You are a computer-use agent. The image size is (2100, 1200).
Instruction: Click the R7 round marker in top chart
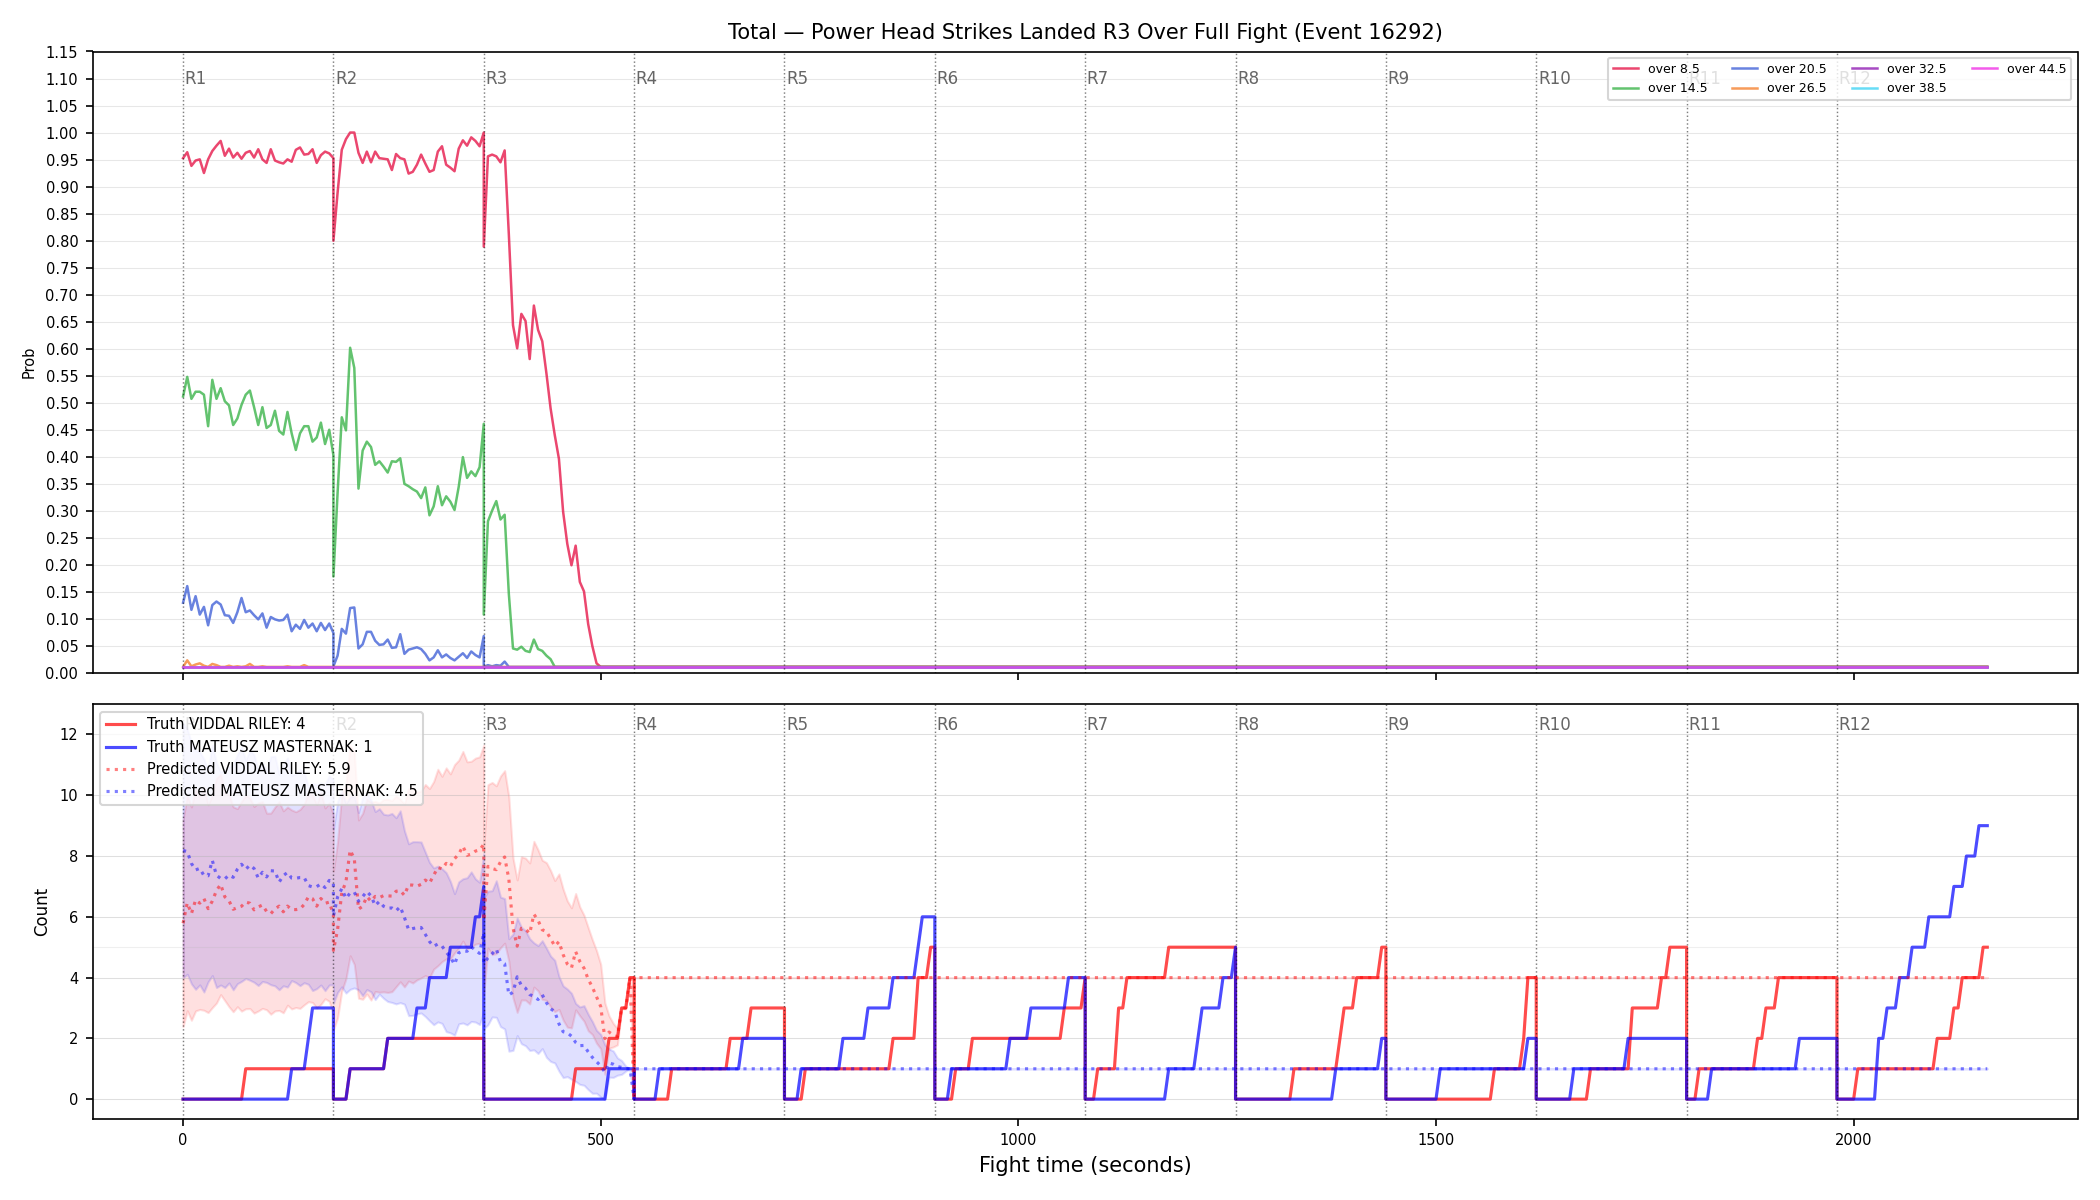point(1097,78)
